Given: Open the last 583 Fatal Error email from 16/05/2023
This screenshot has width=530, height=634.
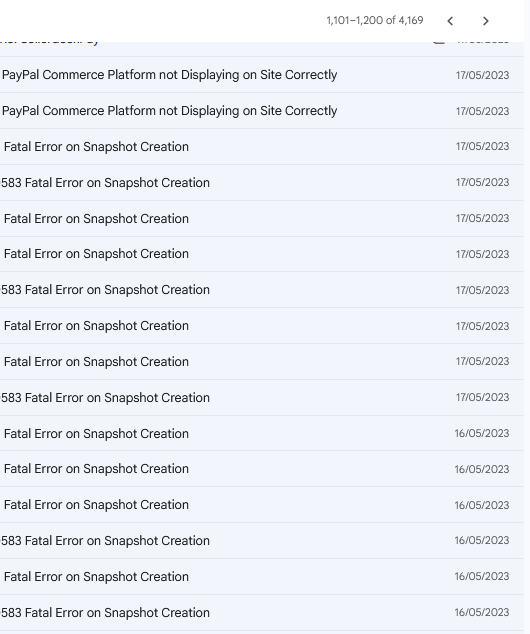Looking at the screenshot, I should 262,613.
